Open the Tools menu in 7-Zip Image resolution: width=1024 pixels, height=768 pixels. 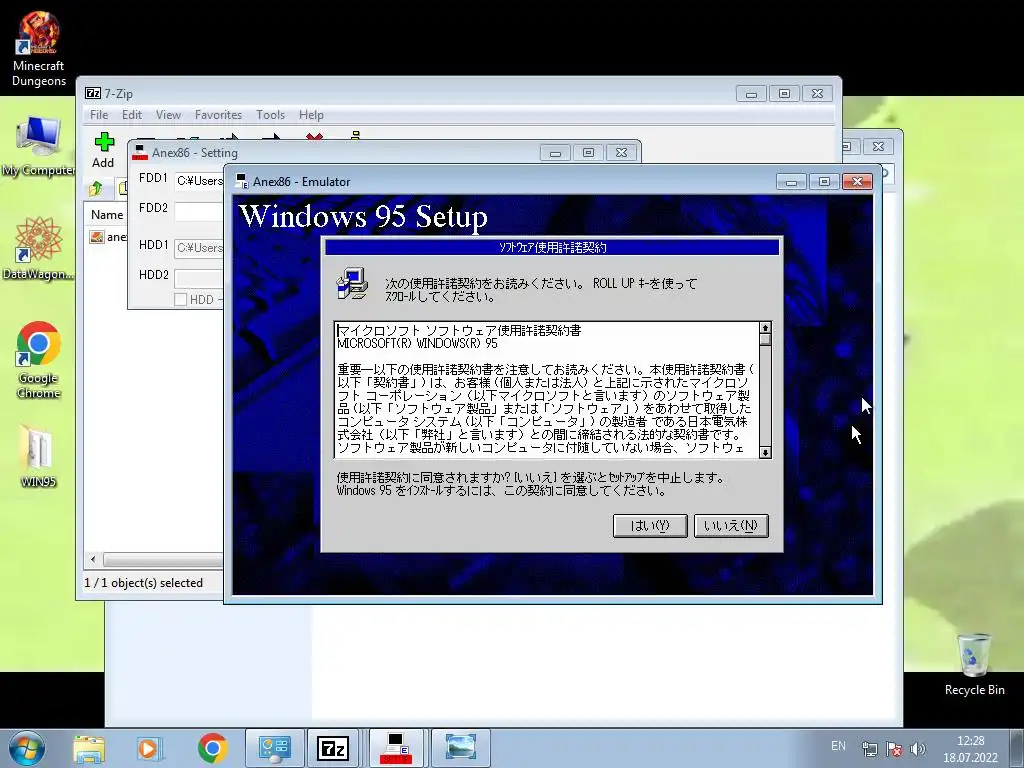click(x=270, y=115)
